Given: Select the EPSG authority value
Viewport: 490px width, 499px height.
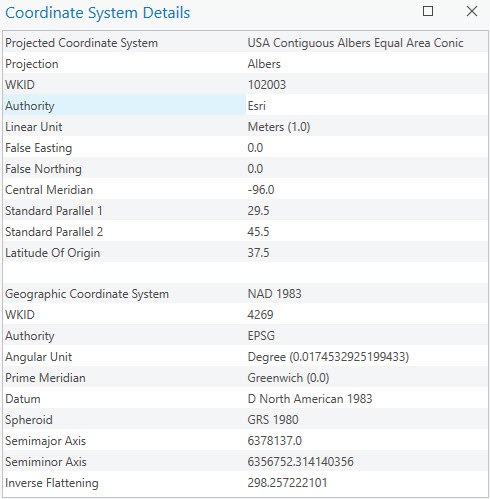Looking at the screenshot, I should tap(261, 336).
